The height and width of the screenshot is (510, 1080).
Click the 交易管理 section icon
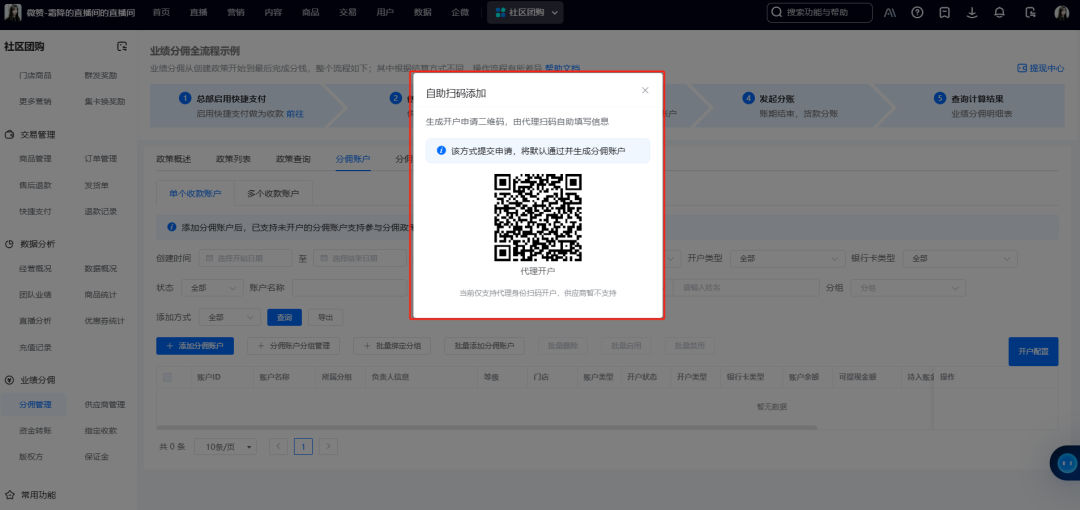[x=10, y=135]
